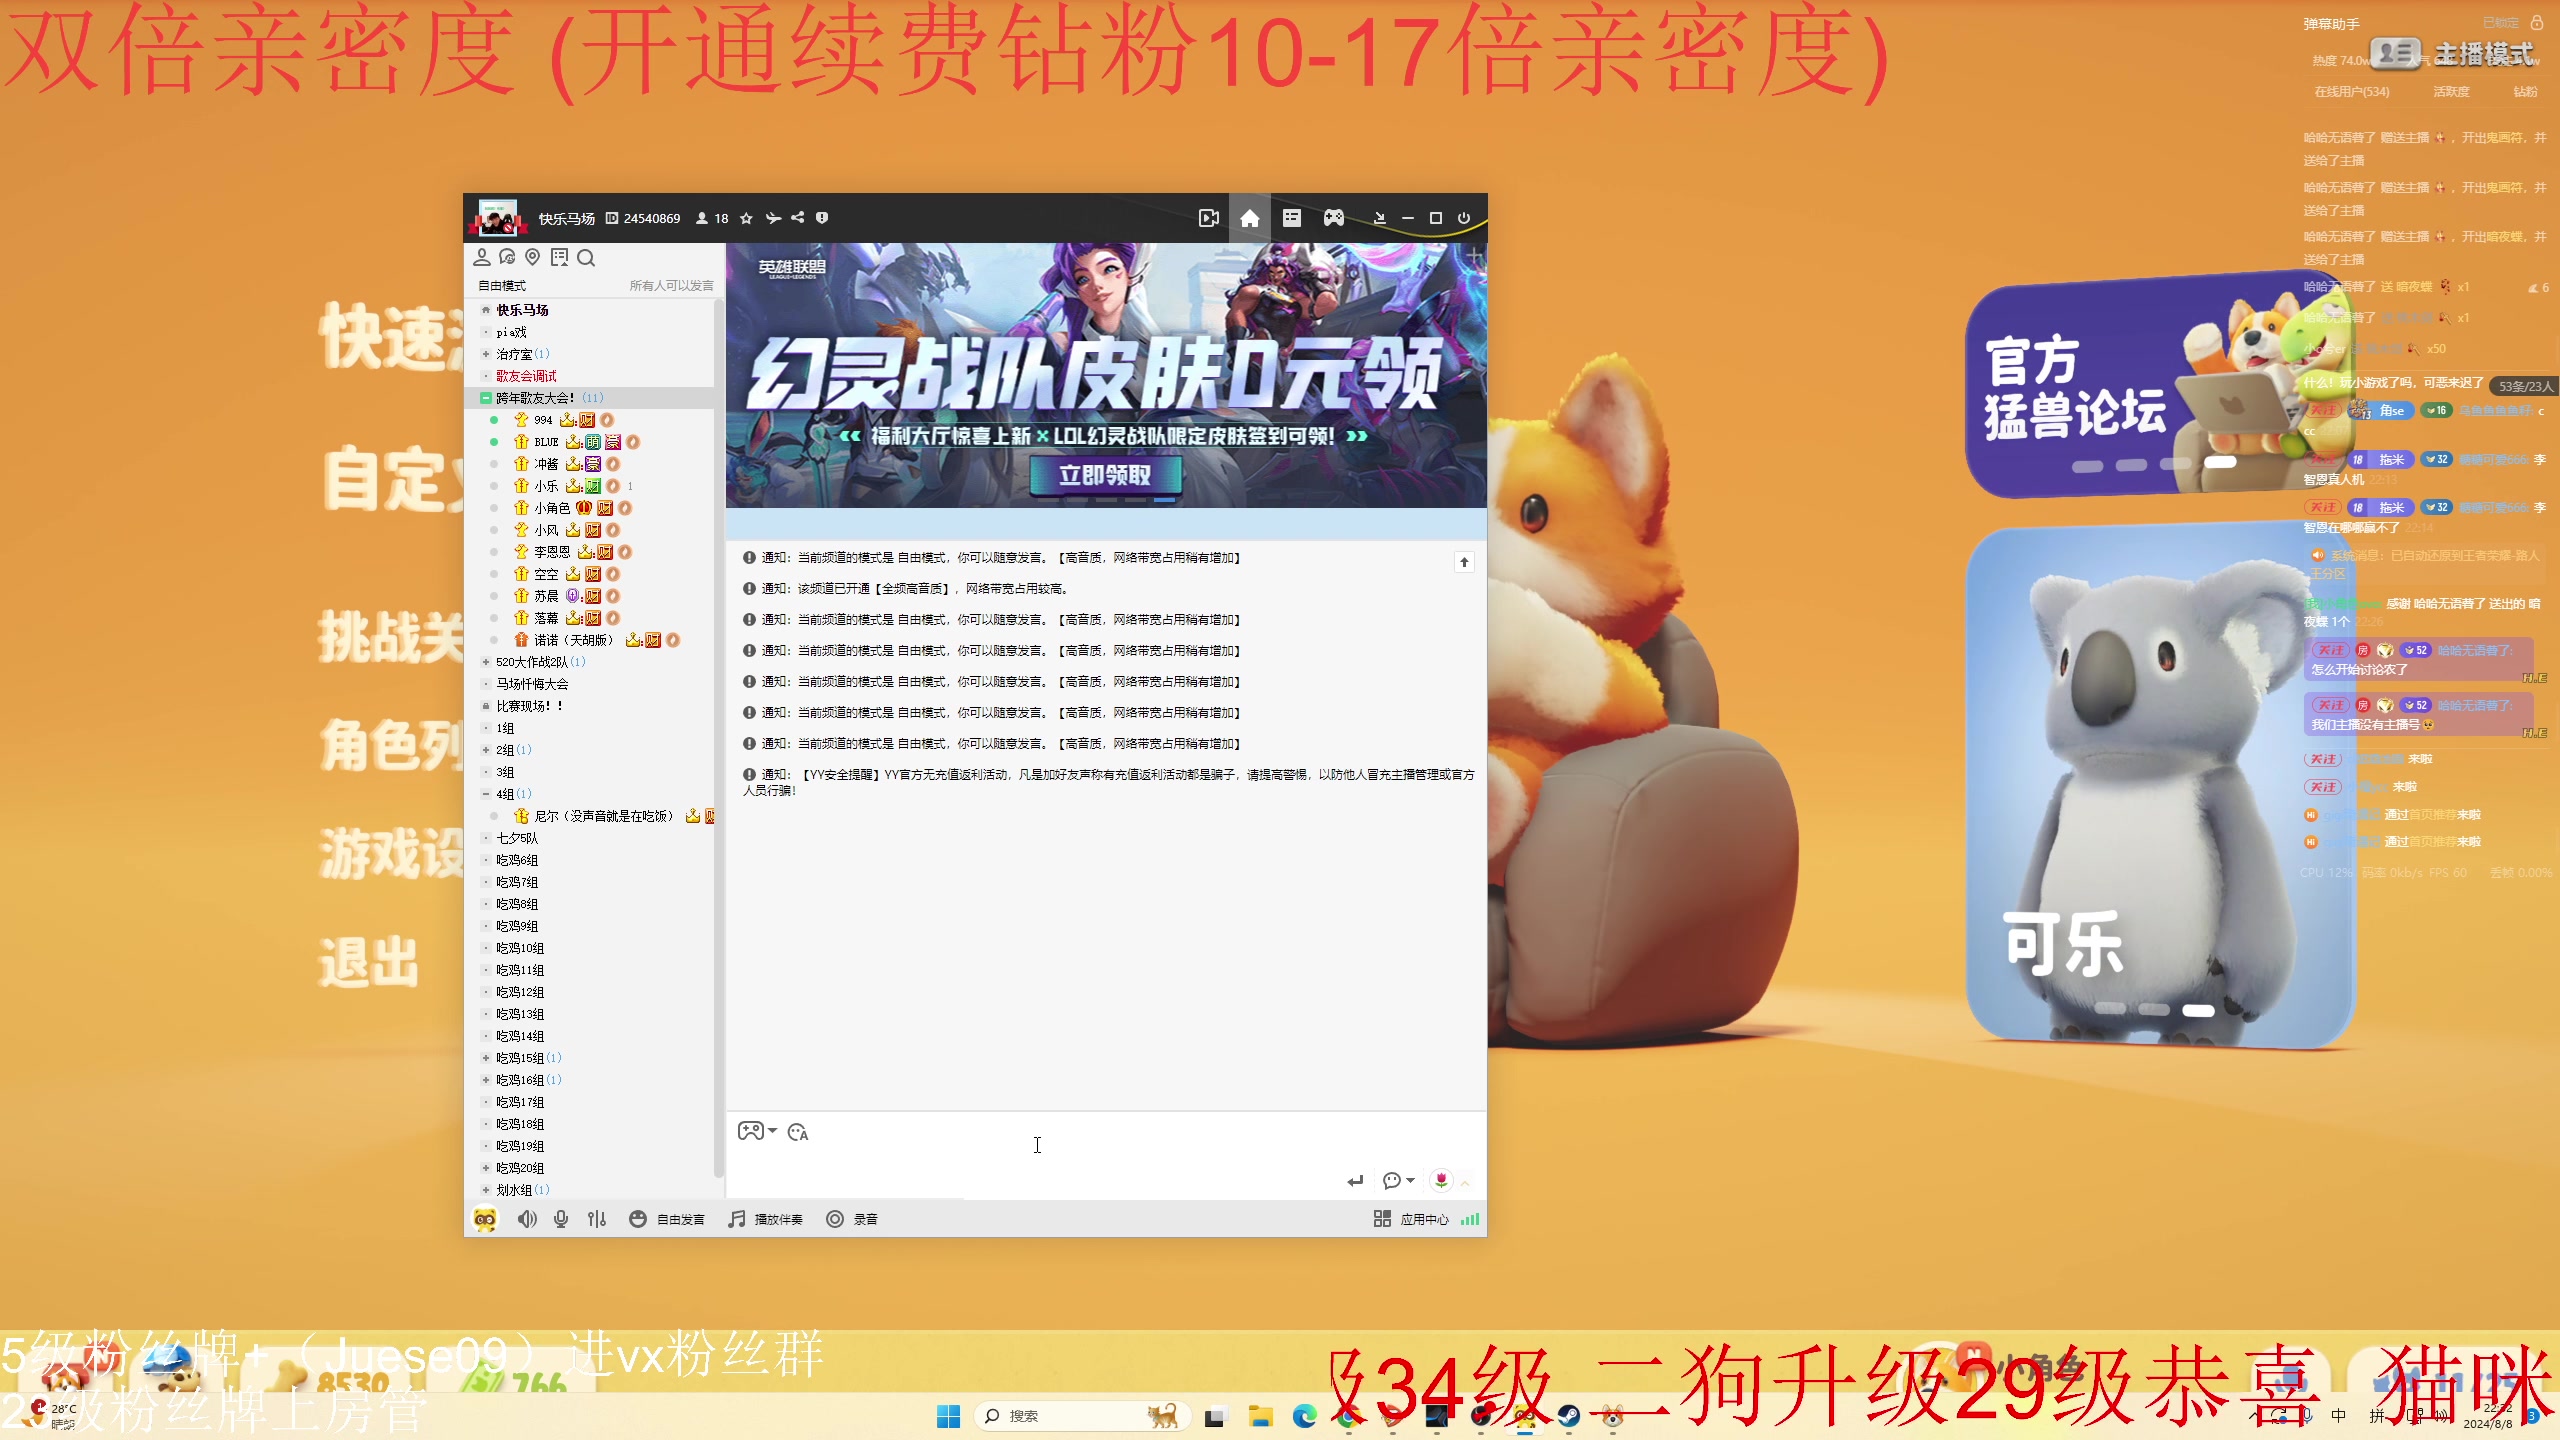Viewport: 2560px width, 1440px height.
Task: Select the 歌友会调试 channel
Action: [x=526, y=376]
